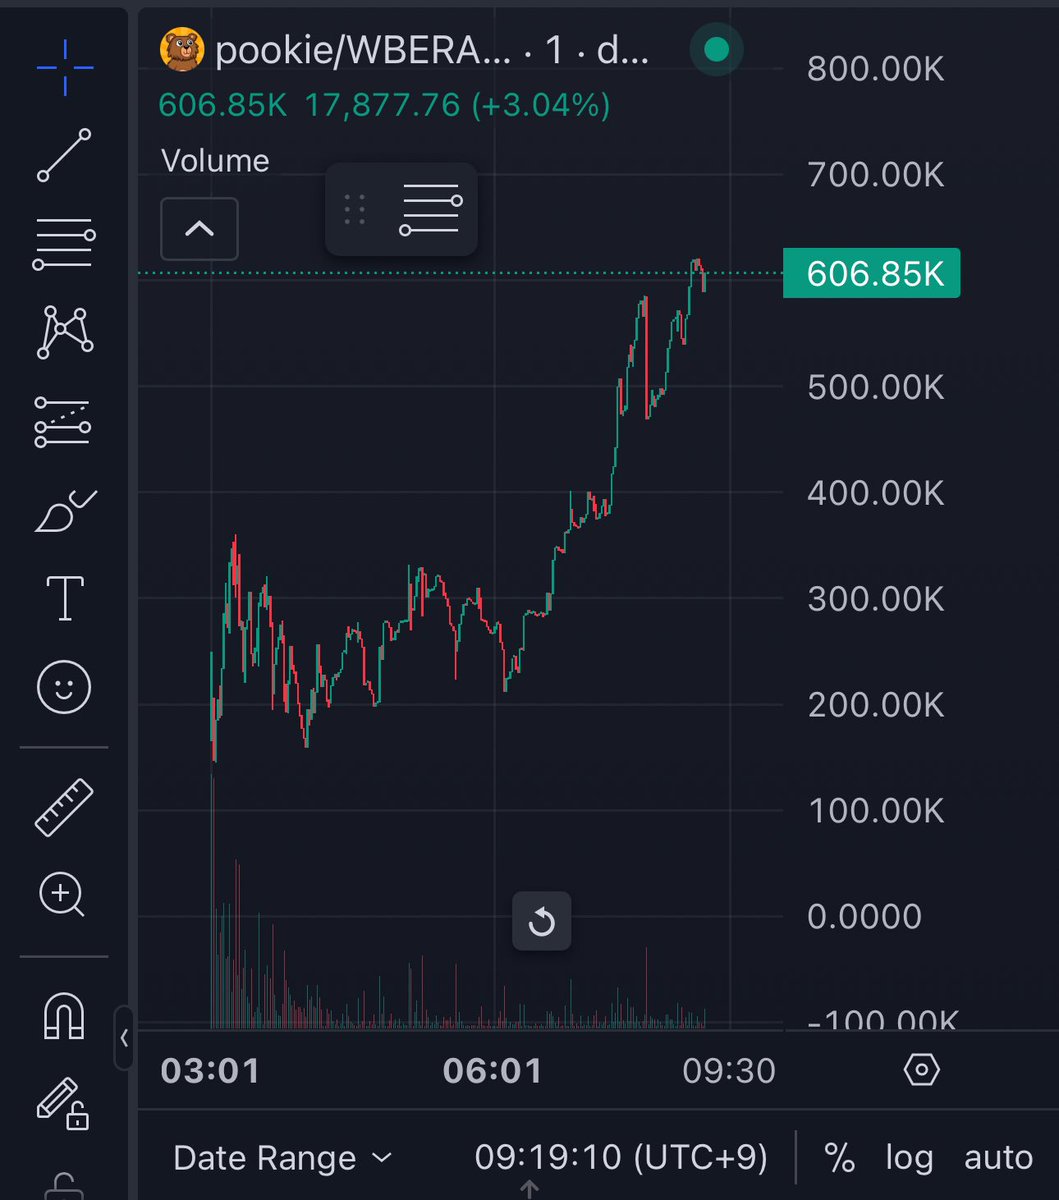
Task: Click the green 606.85K value in legend
Action: (222, 105)
